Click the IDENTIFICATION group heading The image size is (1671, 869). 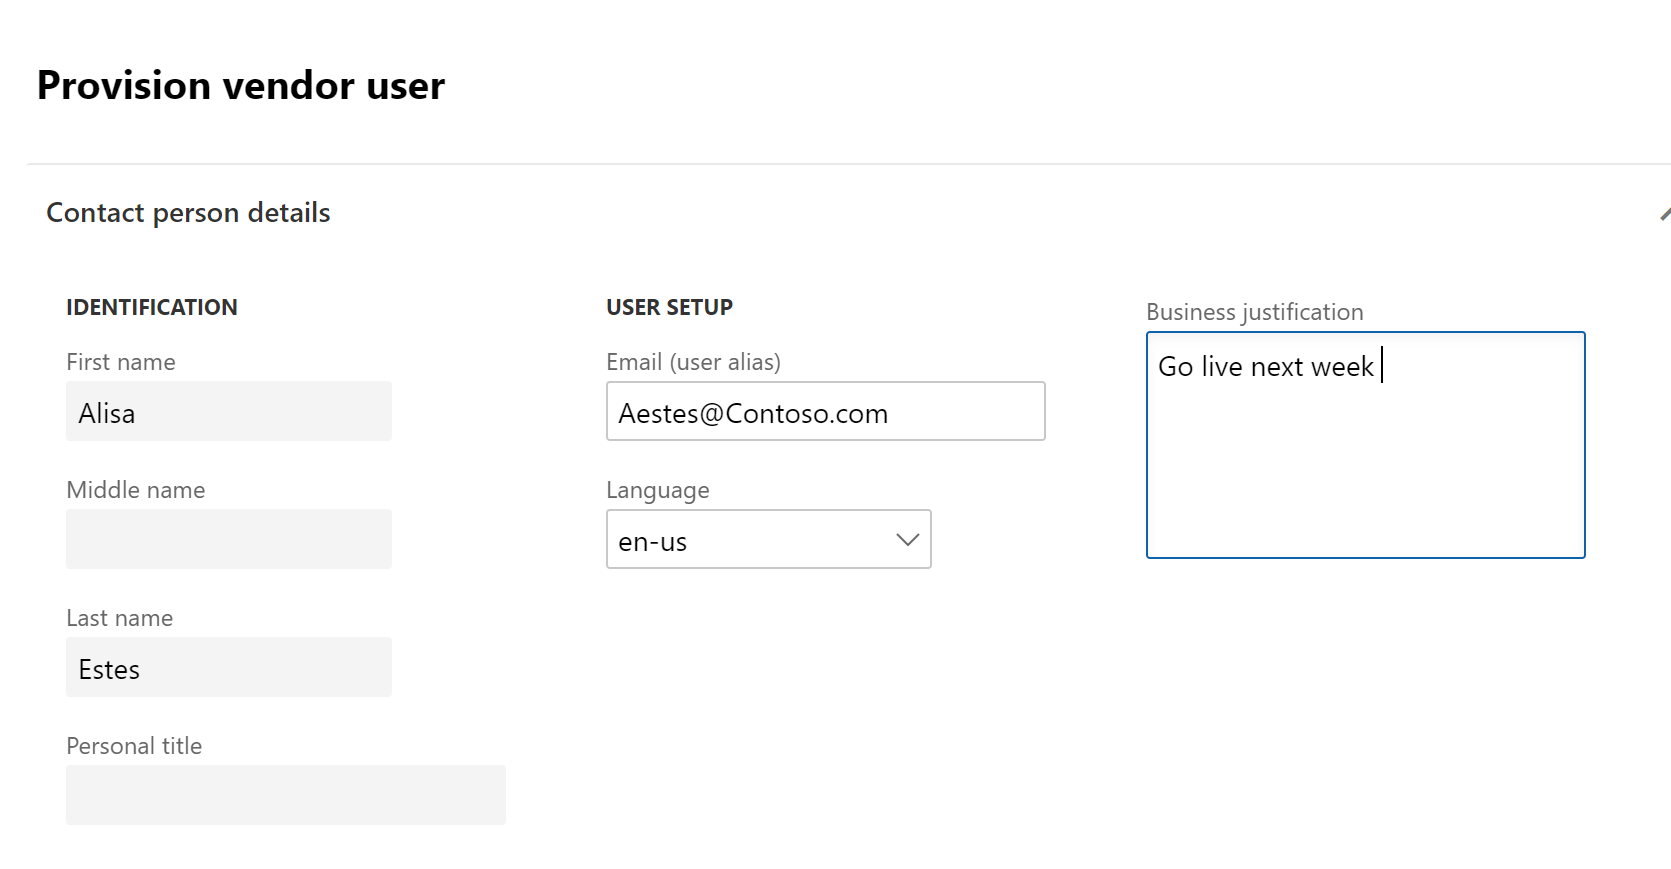coord(152,308)
